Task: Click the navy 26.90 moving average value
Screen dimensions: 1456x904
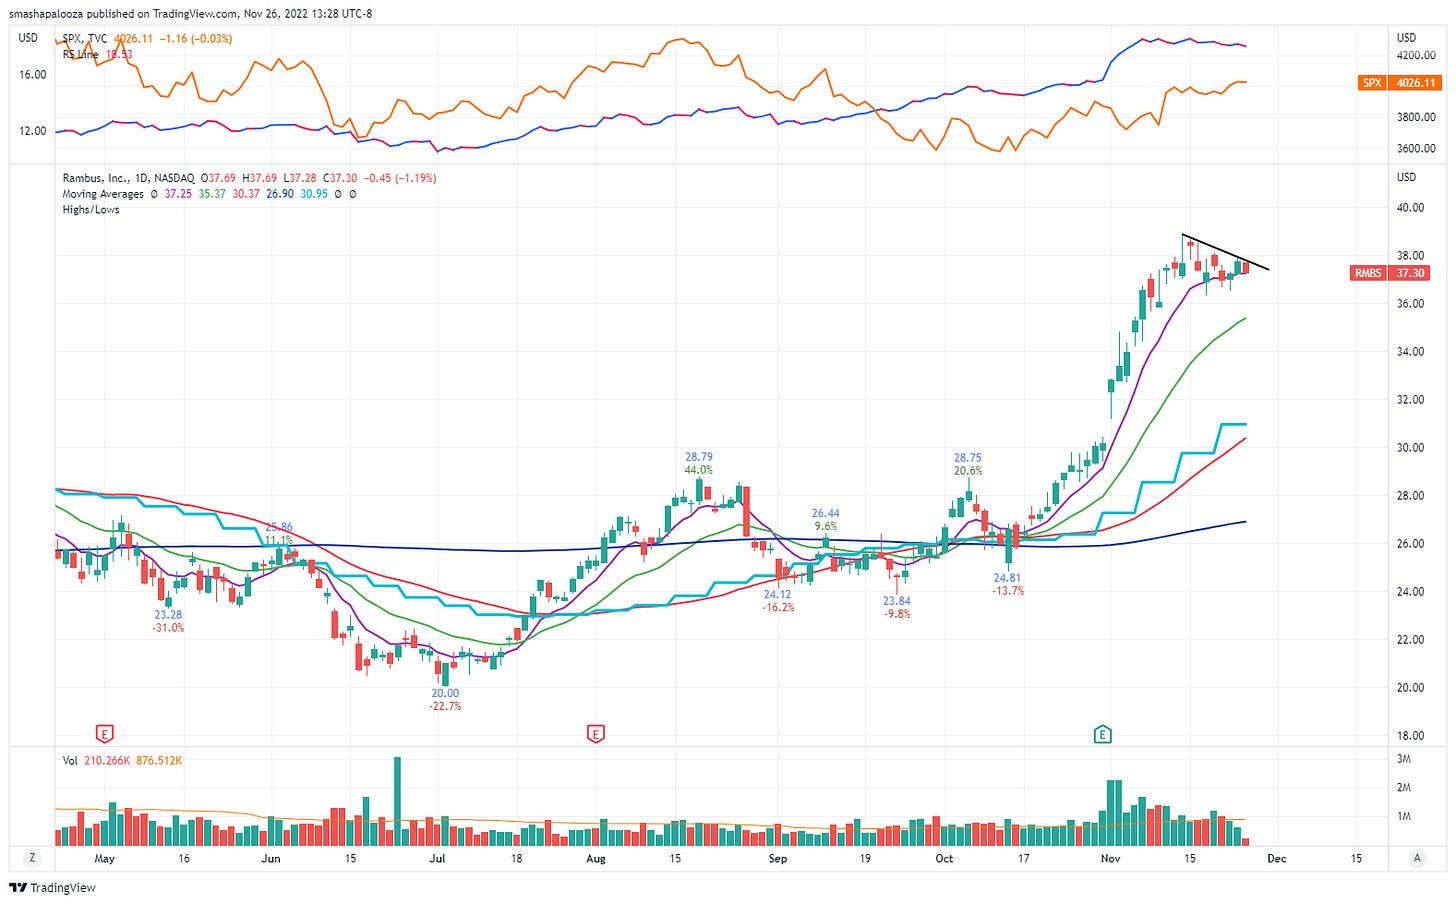Action: tap(280, 194)
